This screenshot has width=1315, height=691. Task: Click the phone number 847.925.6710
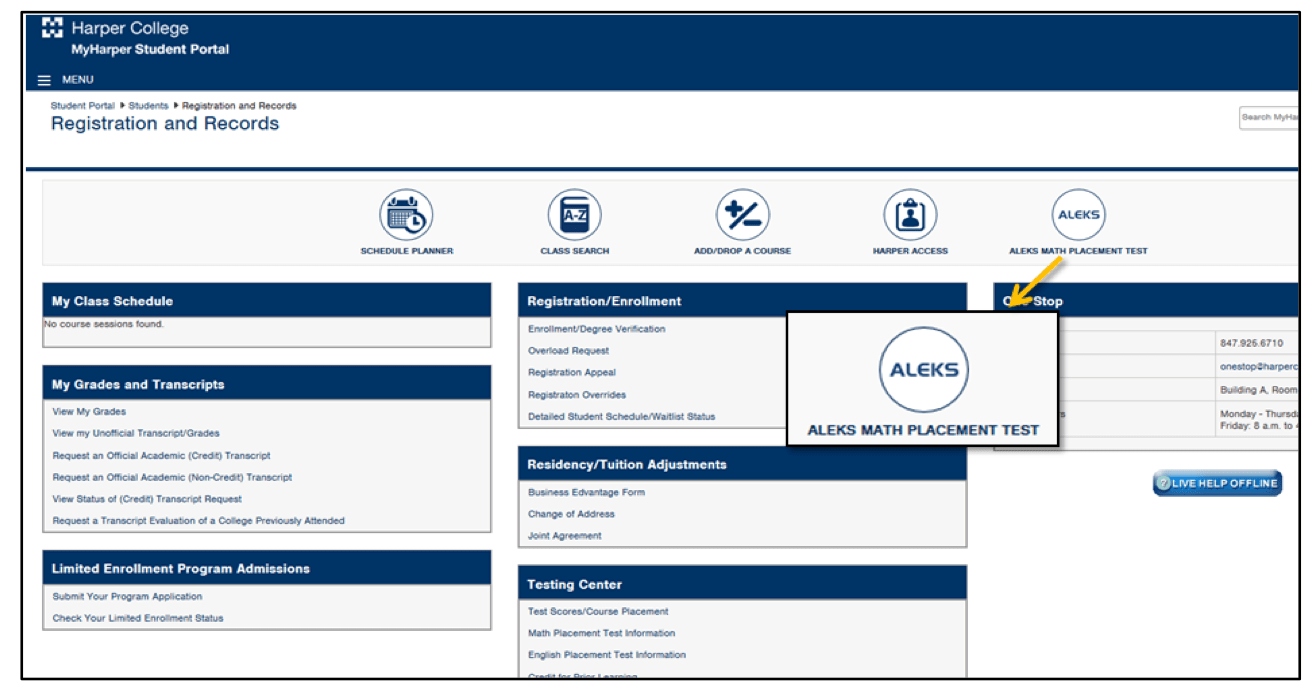[1251, 343]
